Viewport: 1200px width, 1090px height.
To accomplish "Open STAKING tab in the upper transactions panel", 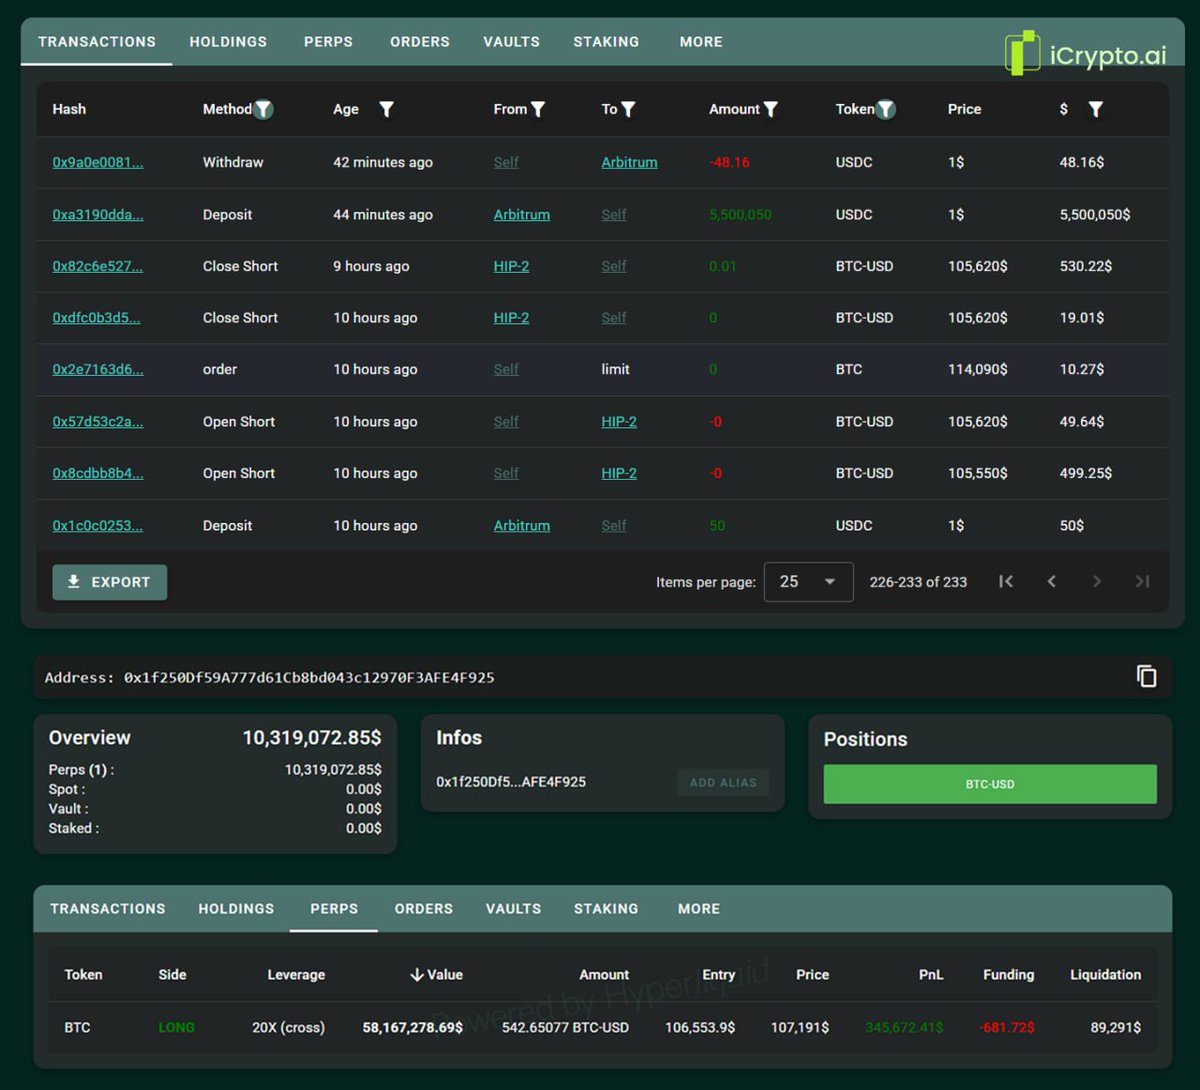I will point(606,42).
